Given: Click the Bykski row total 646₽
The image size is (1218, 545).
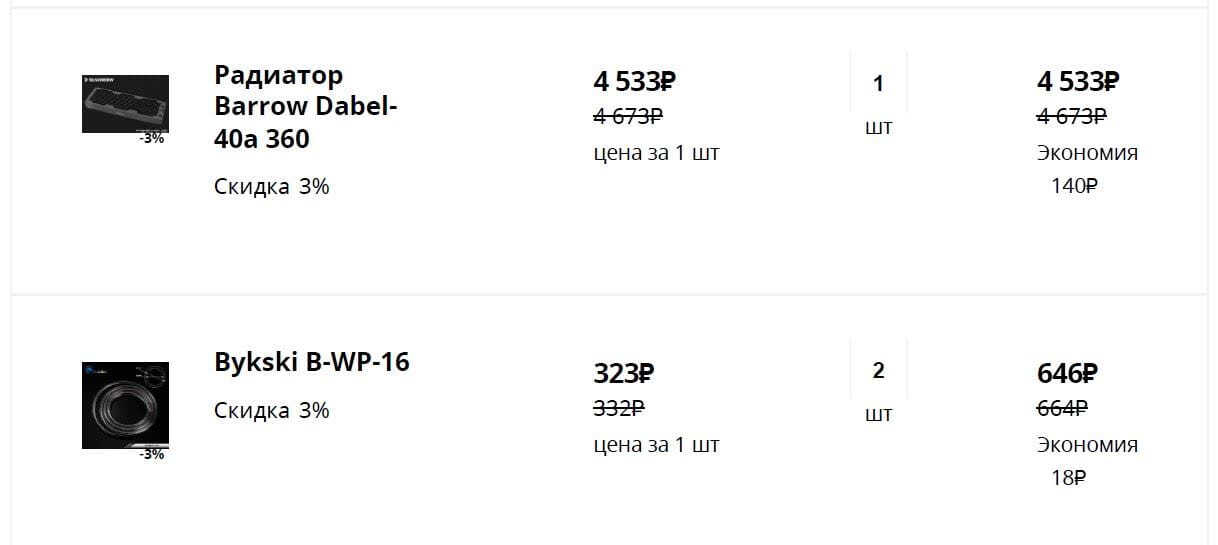Looking at the screenshot, I should 1067,374.
